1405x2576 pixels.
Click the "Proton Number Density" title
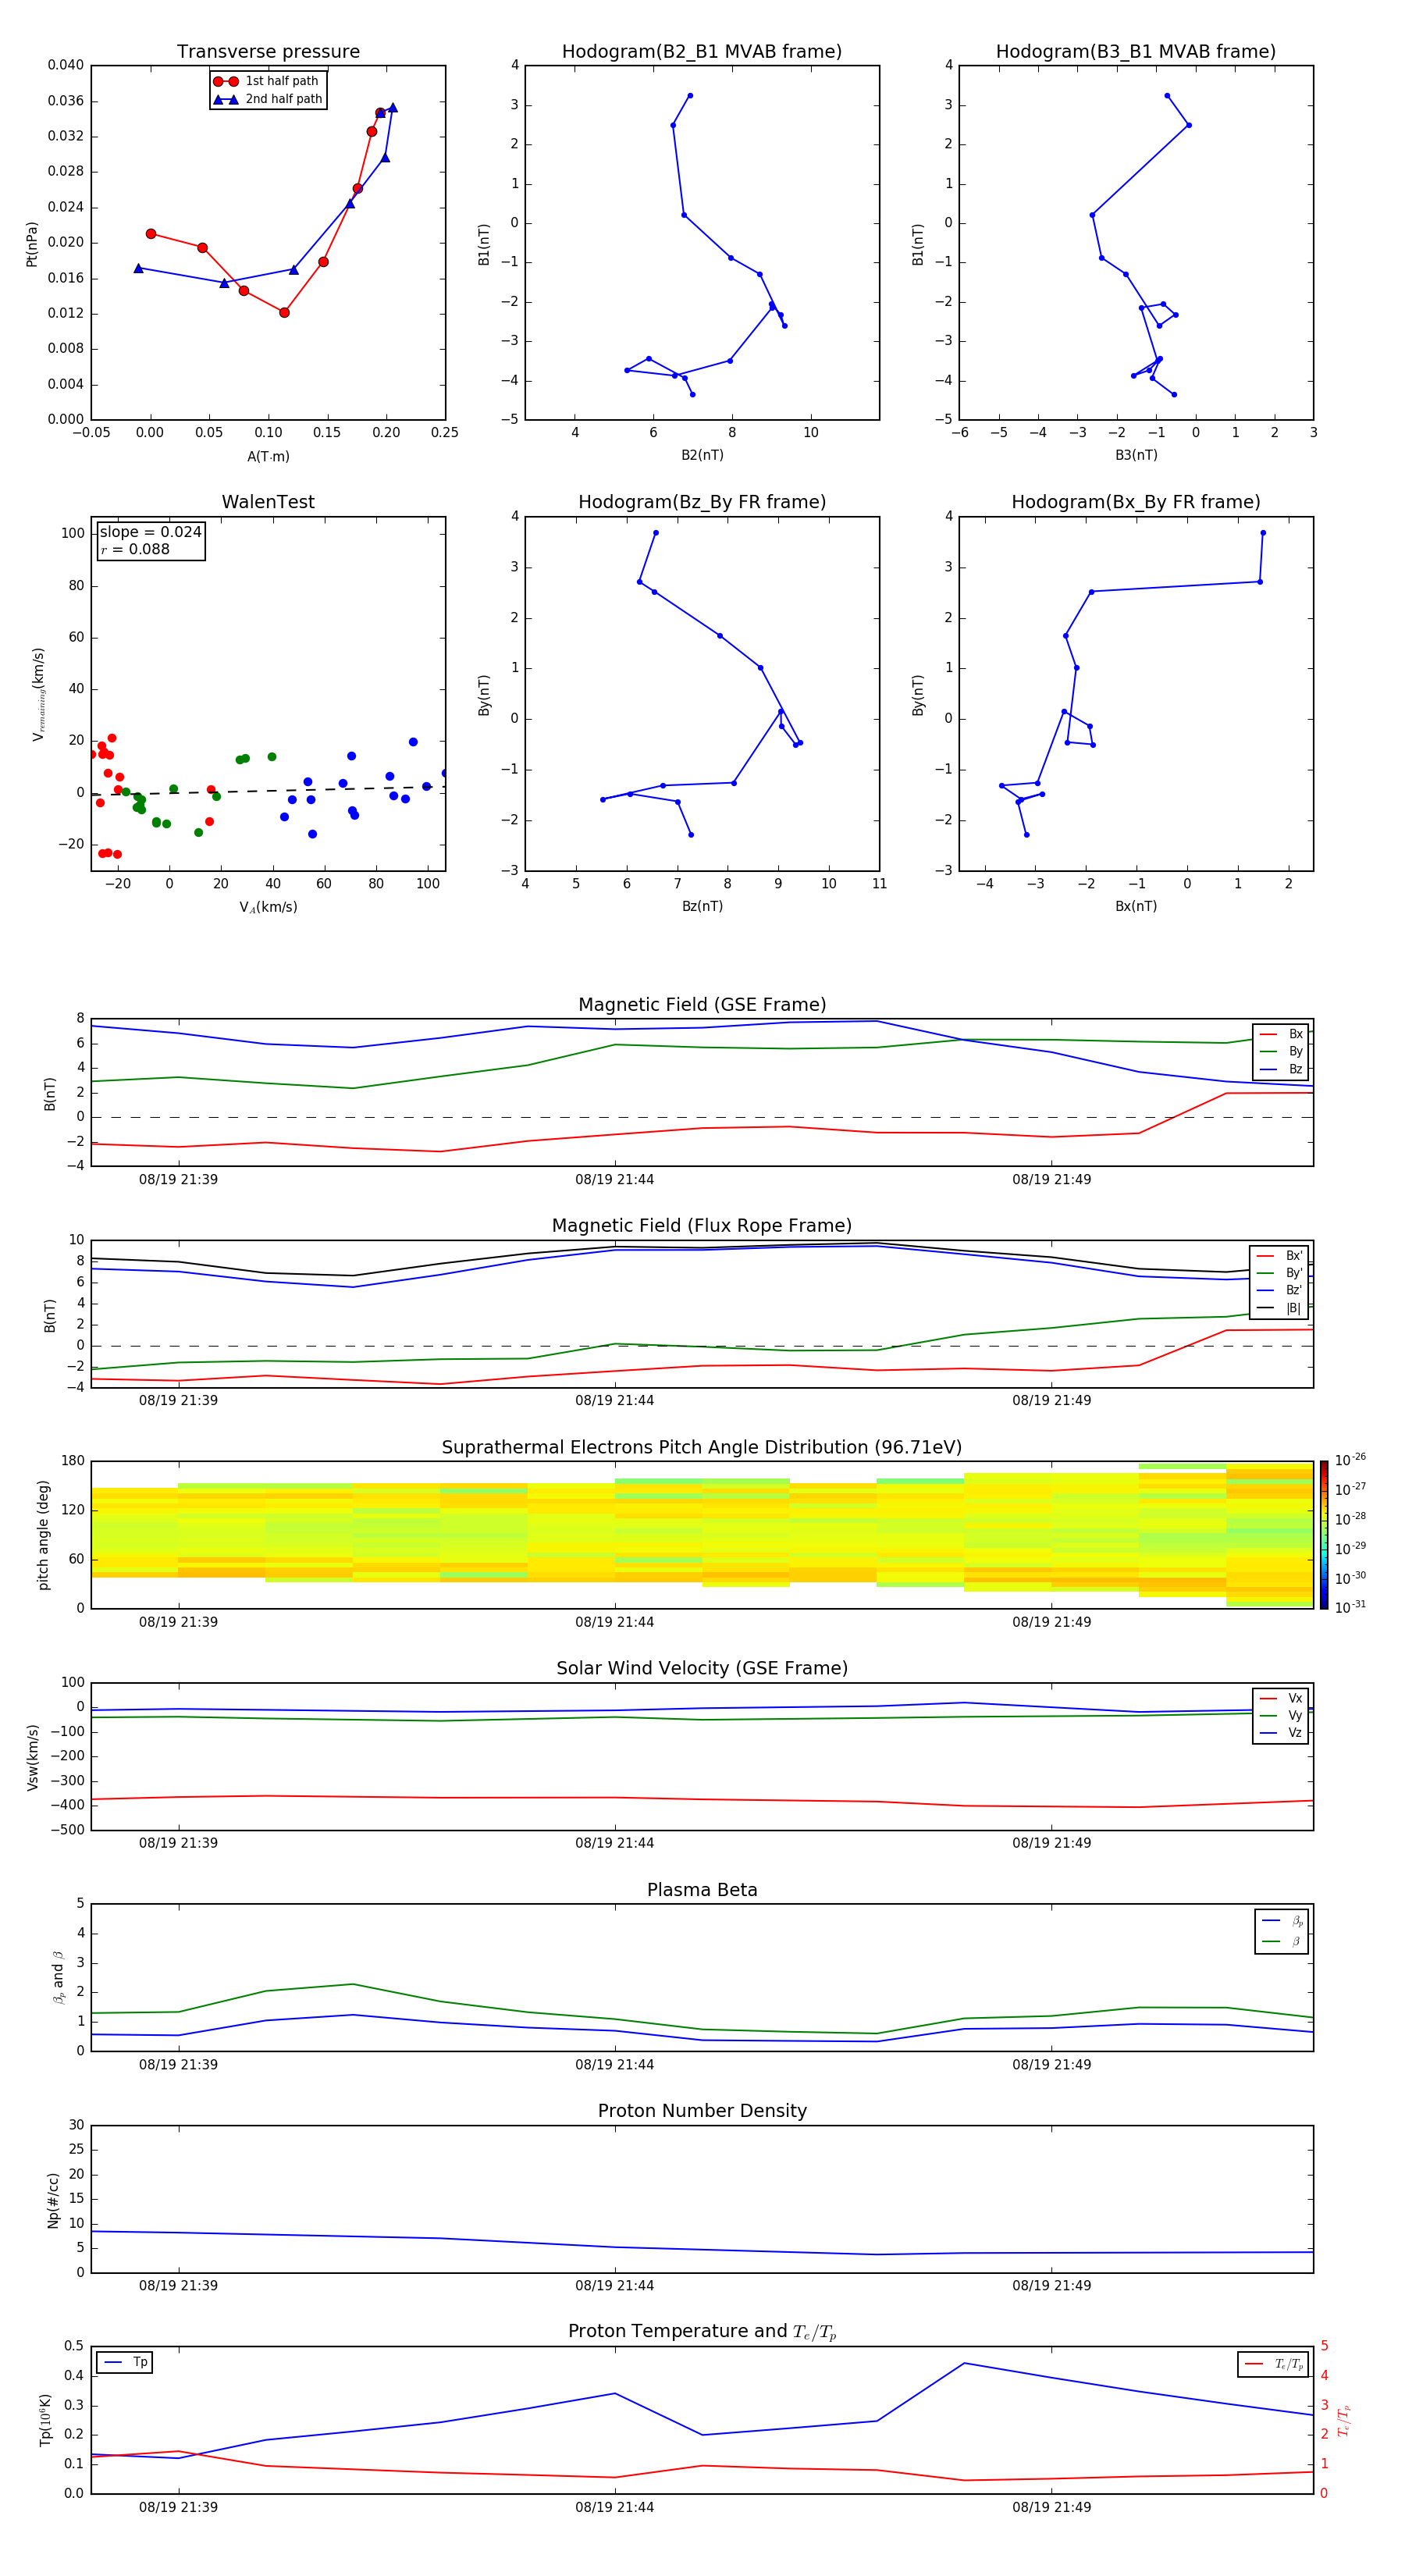[702, 2111]
